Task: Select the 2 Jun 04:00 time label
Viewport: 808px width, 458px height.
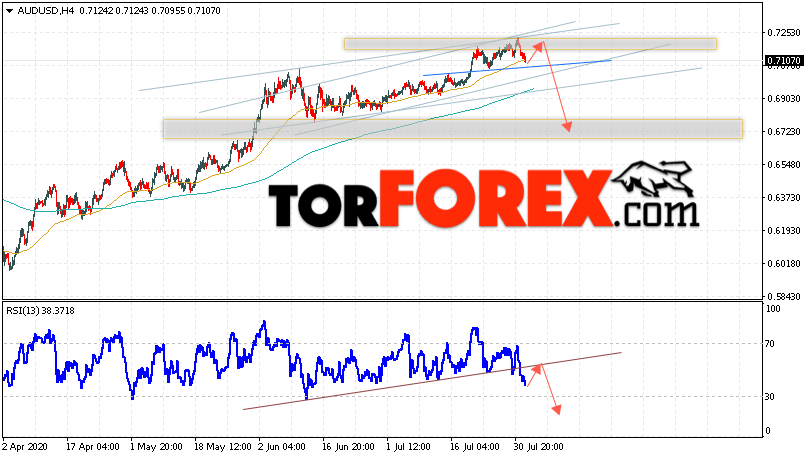Action: coord(282,447)
